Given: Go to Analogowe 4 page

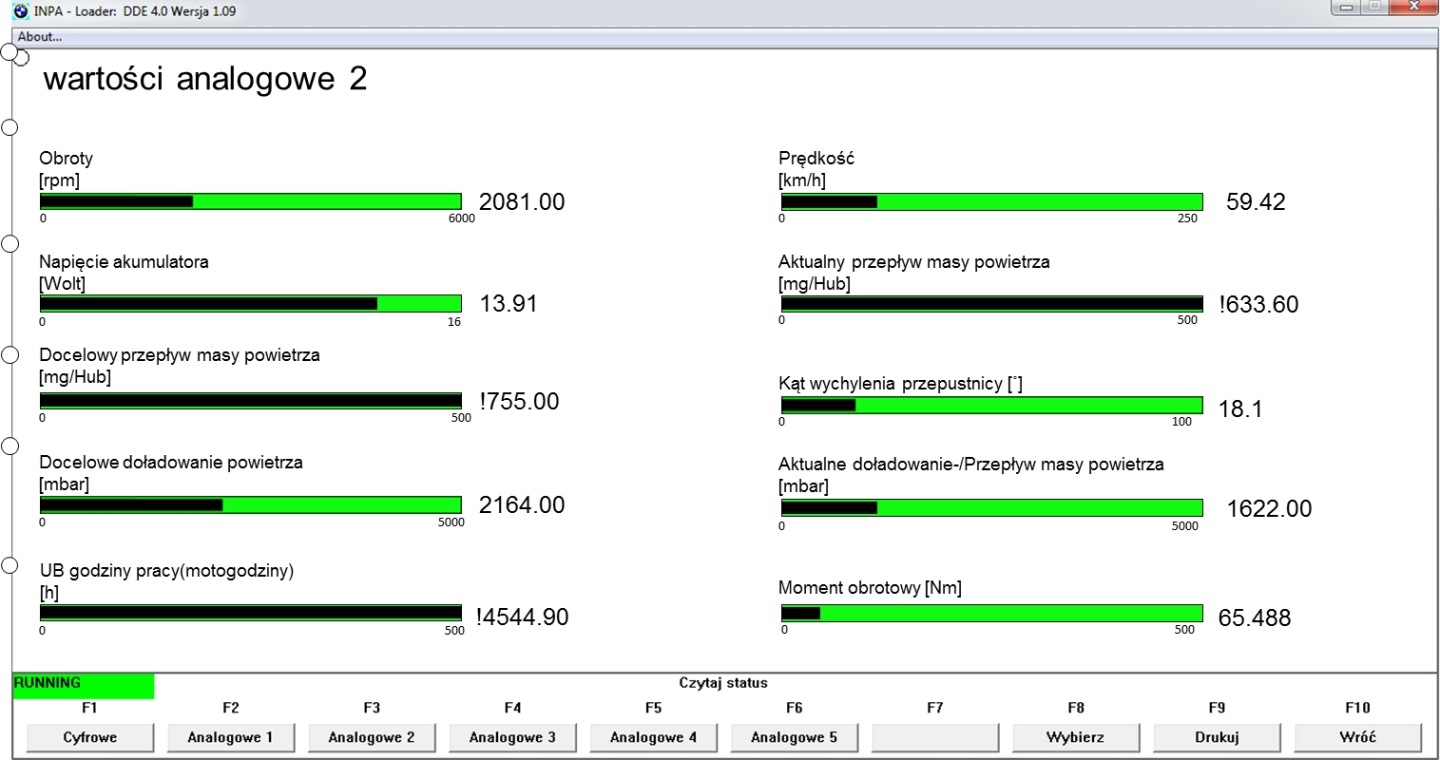Looking at the screenshot, I should click(654, 738).
